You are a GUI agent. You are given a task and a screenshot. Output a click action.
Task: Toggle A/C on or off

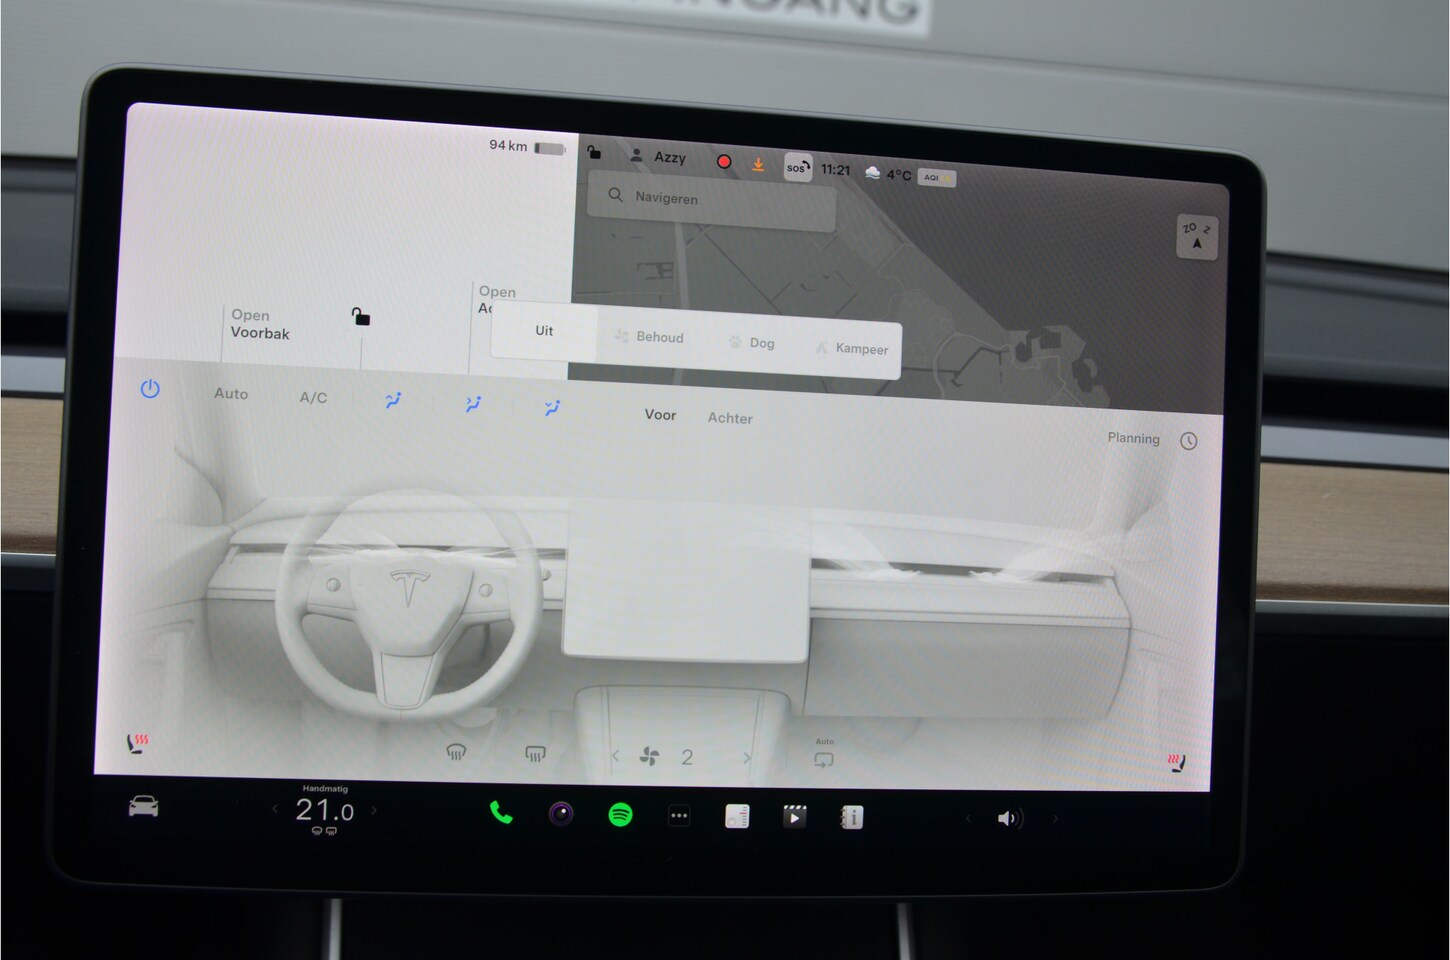coord(313,397)
